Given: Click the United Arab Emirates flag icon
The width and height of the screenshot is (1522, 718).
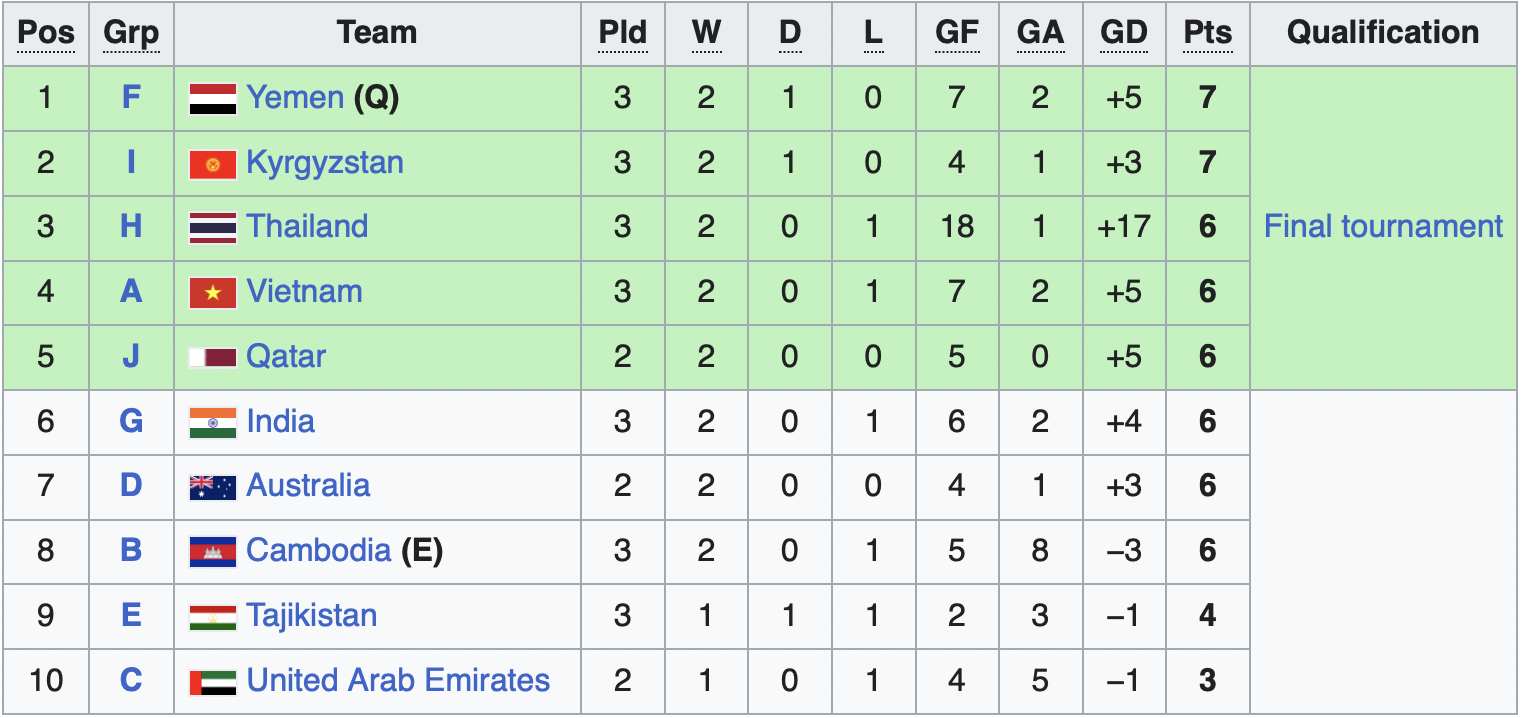Looking at the screenshot, I should click(213, 682).
